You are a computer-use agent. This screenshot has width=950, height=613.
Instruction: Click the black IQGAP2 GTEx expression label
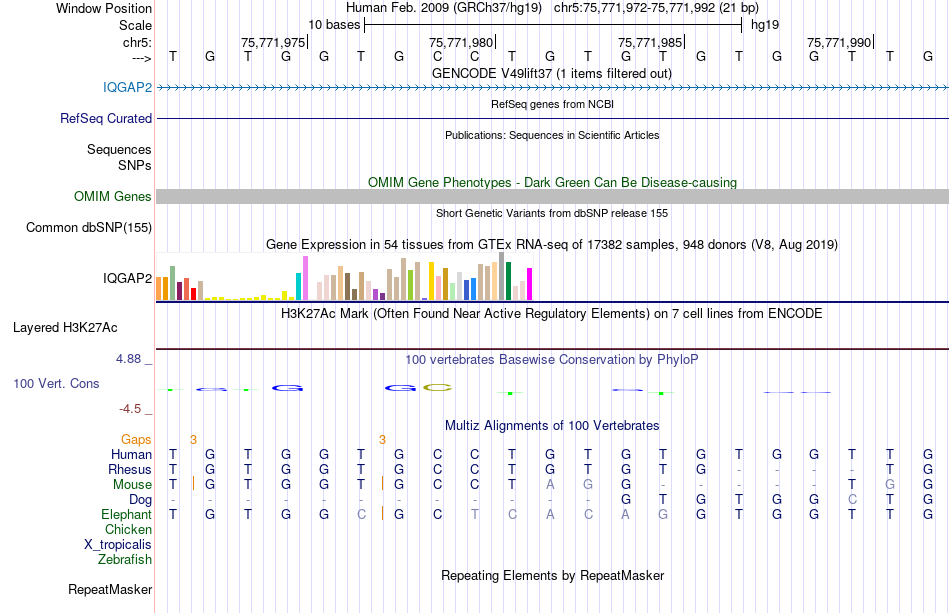(x=127, y=278)
